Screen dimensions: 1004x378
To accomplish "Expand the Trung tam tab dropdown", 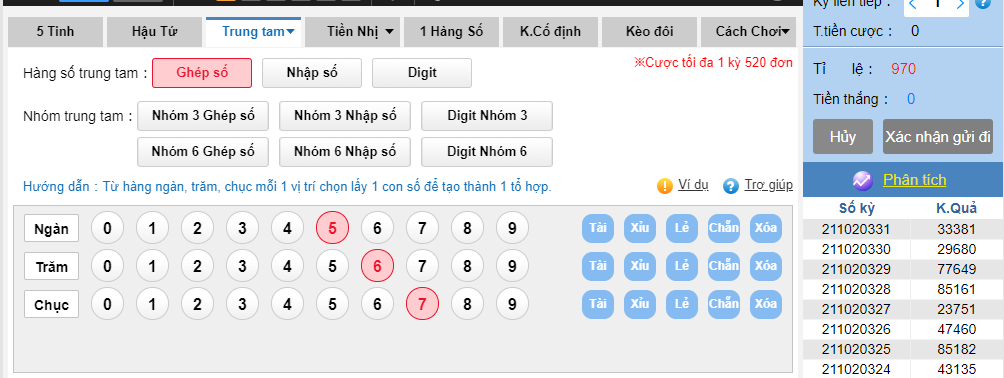I will [x=291, y=31].
